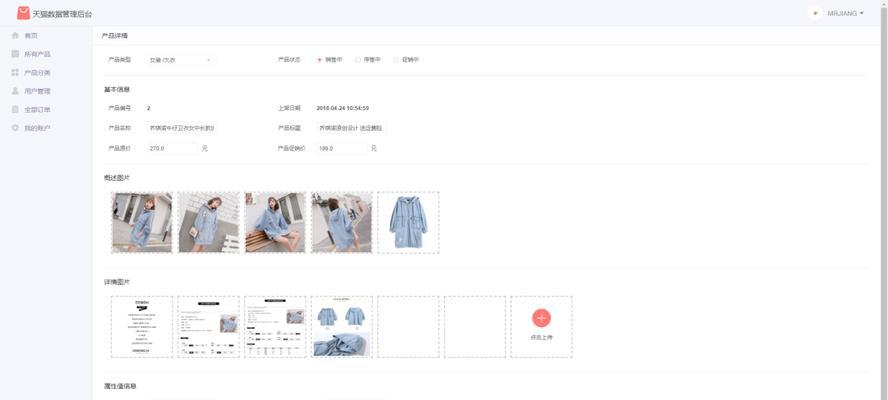Select overview image showing back of hooded coat
888x400 pixels.
tap(341, 222)
